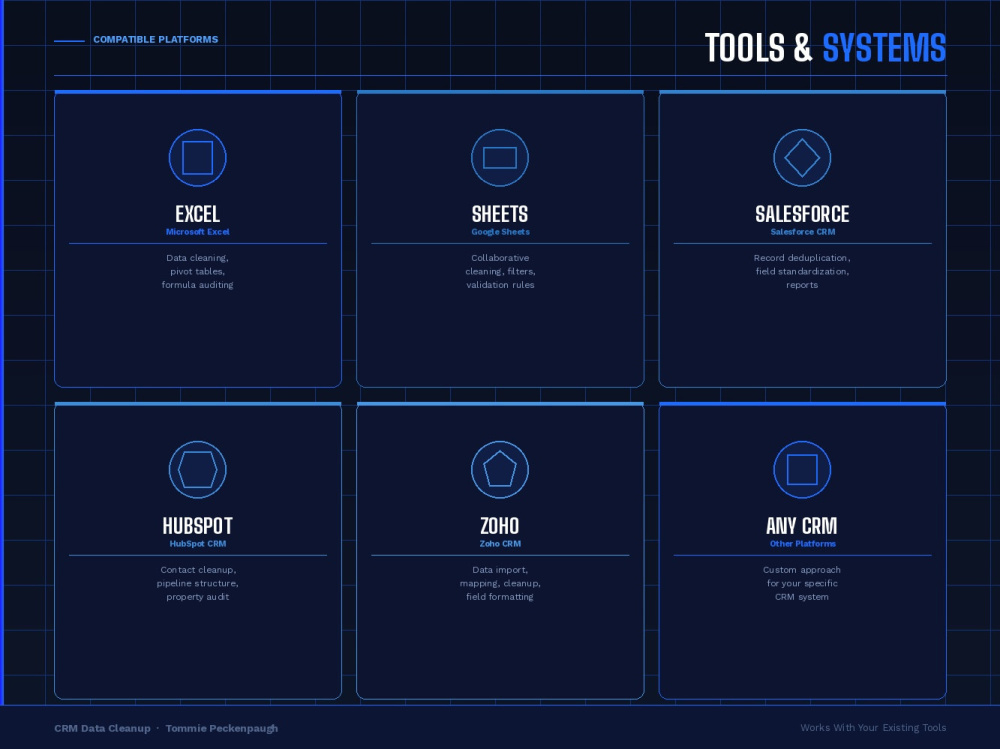The height and width of the screenshot is (749, 1000).
Task: Click the HubSpot CRM subtitle
Action: [x=198, y=544]
